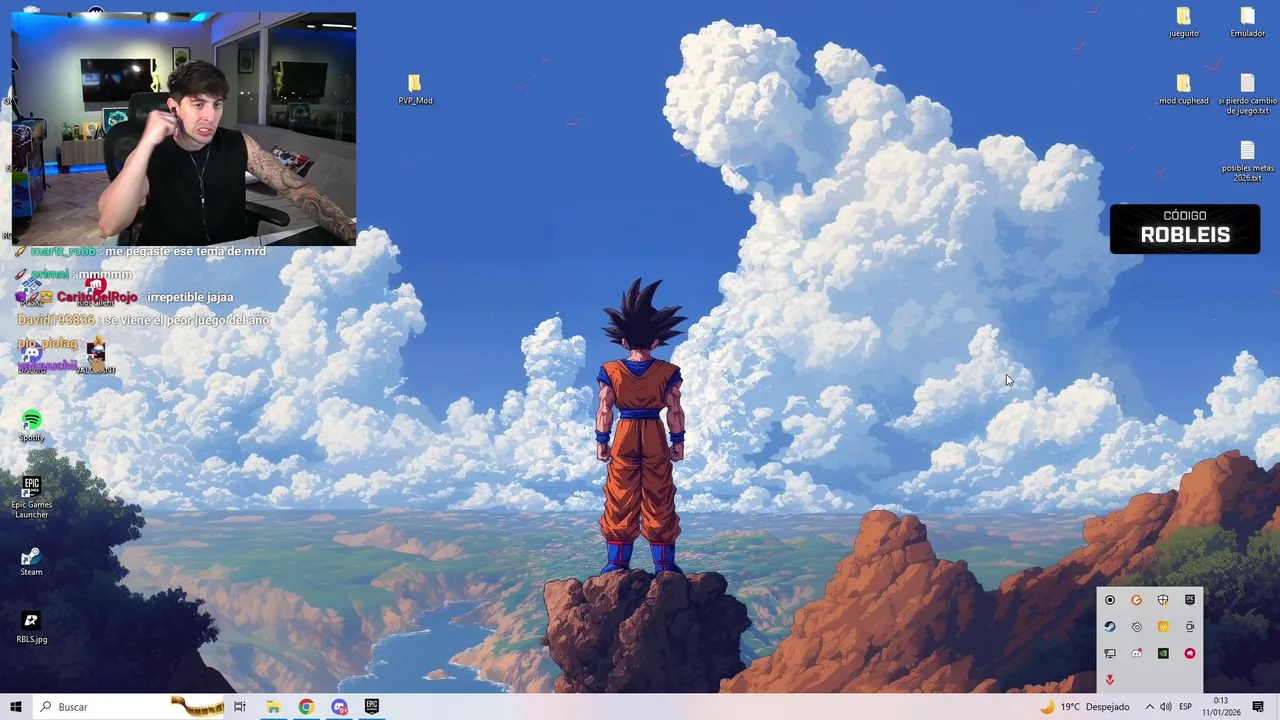Viewport: 1280px width, 720px height.
Task: Click the Steam tray icon
Action: [x=1110, y=627]
